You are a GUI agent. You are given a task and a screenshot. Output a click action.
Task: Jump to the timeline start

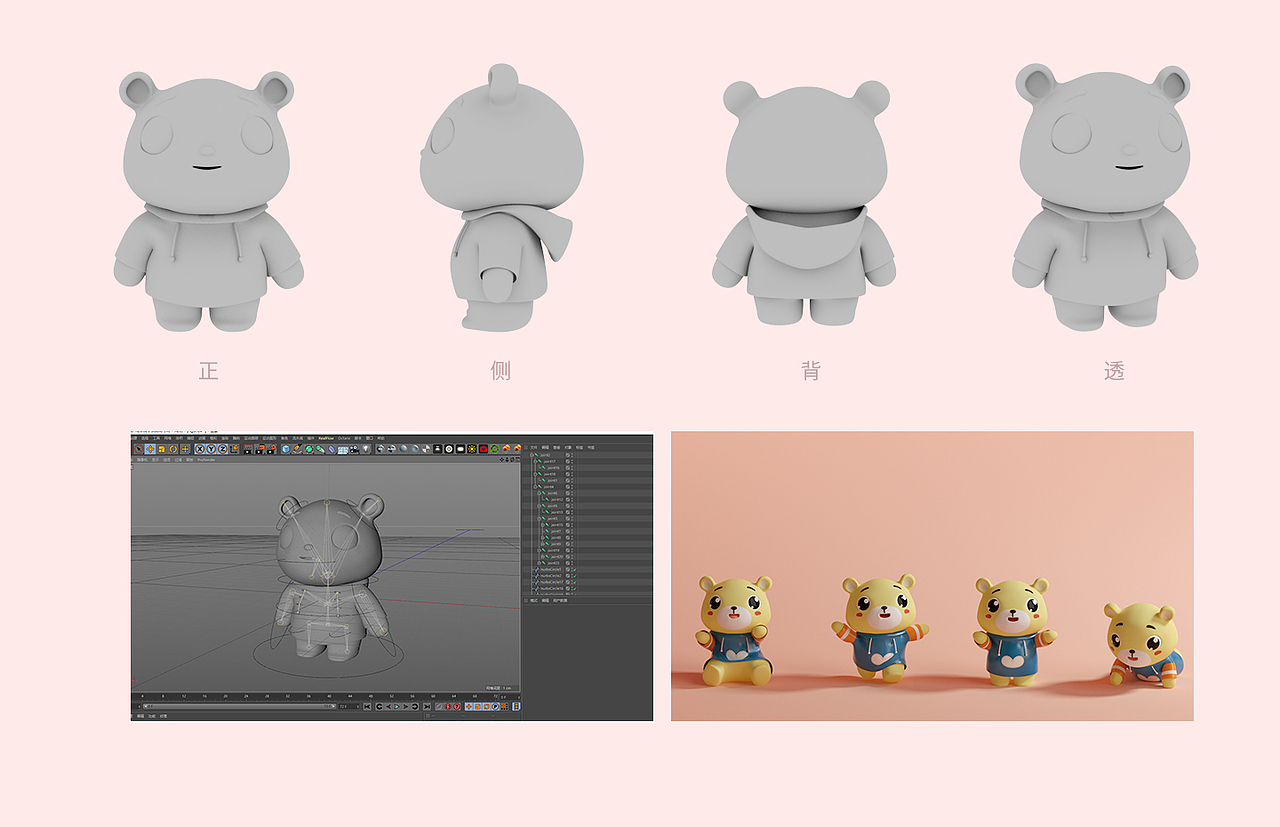pyautogui.click(x=367, y=706)
